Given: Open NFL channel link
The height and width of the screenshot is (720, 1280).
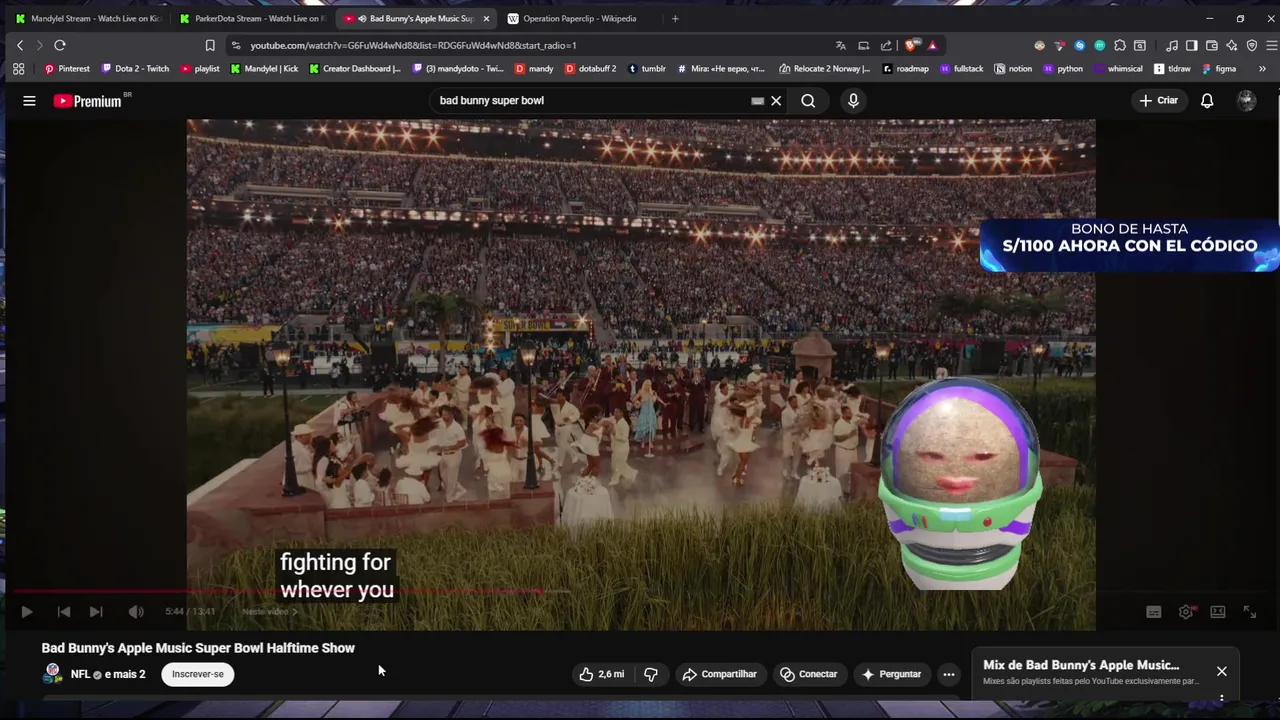Looking at the screenshot, I should (x=80, y=674).
